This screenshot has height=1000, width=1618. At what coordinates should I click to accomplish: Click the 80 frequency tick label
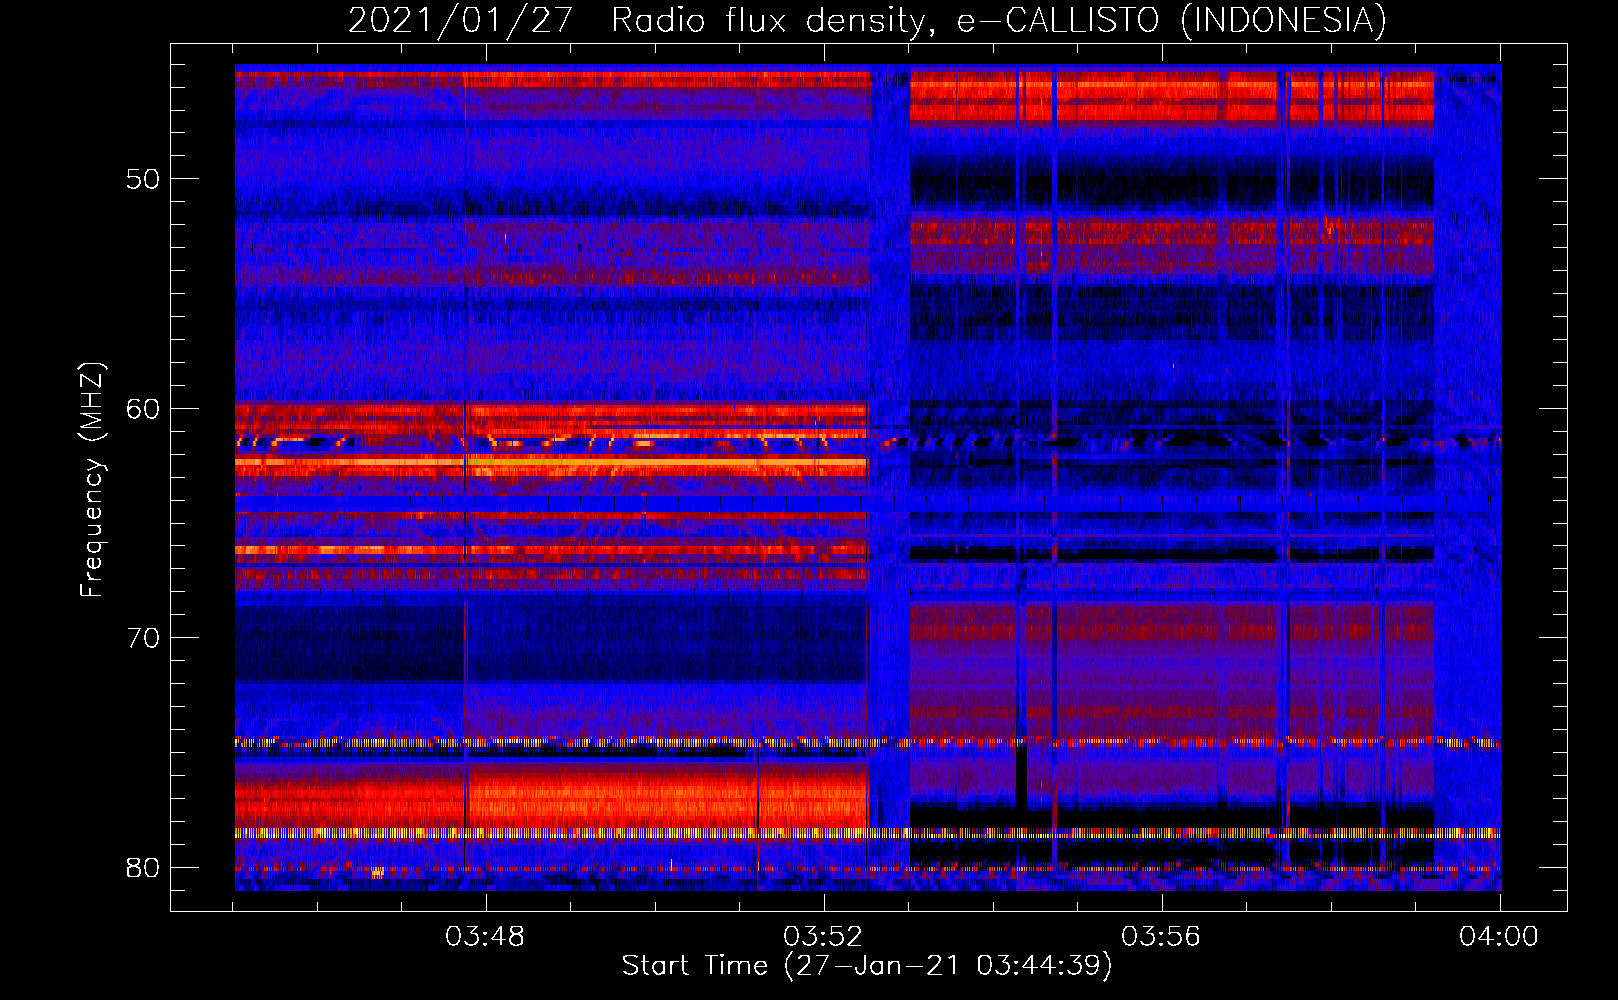pyautogui.click(x=143, y=867)
